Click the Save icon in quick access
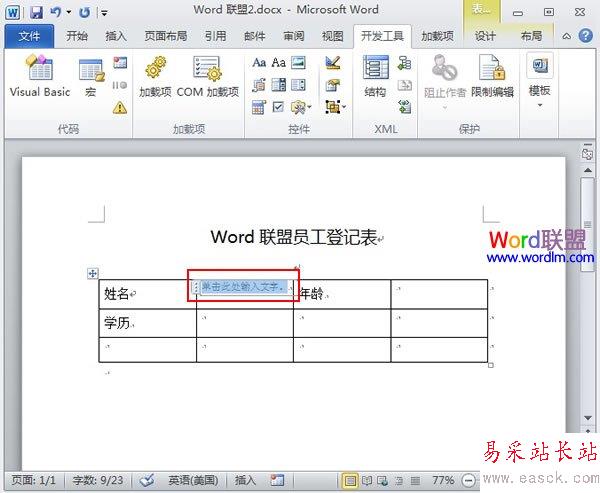Screen dimensions: 600x493 point(36,13)
